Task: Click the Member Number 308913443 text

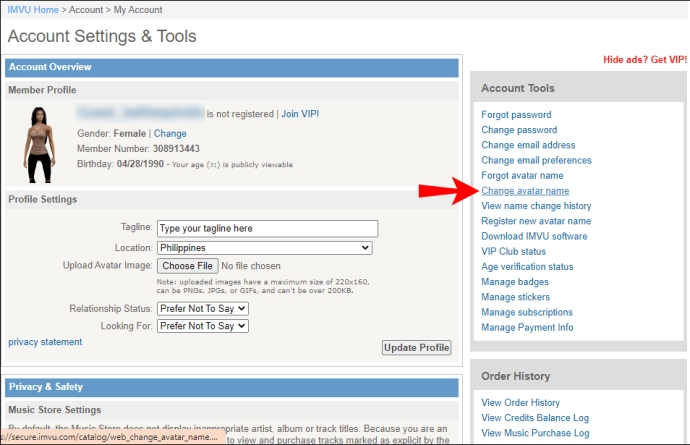Action: (x=138, y=149)
